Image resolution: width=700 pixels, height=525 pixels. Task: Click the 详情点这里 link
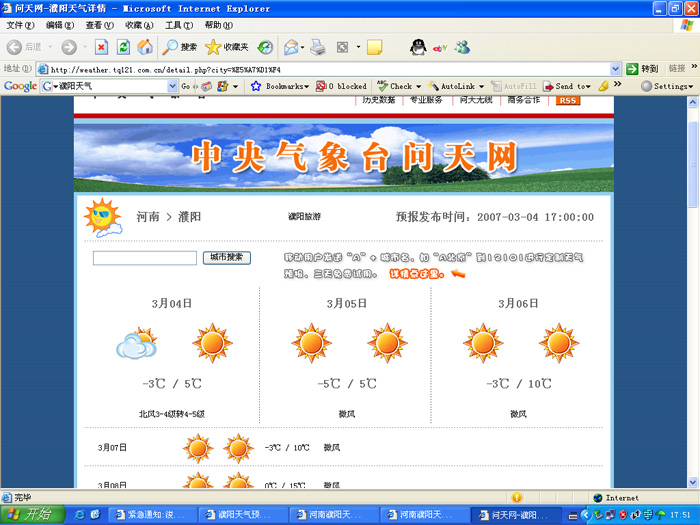pos(417,274)
